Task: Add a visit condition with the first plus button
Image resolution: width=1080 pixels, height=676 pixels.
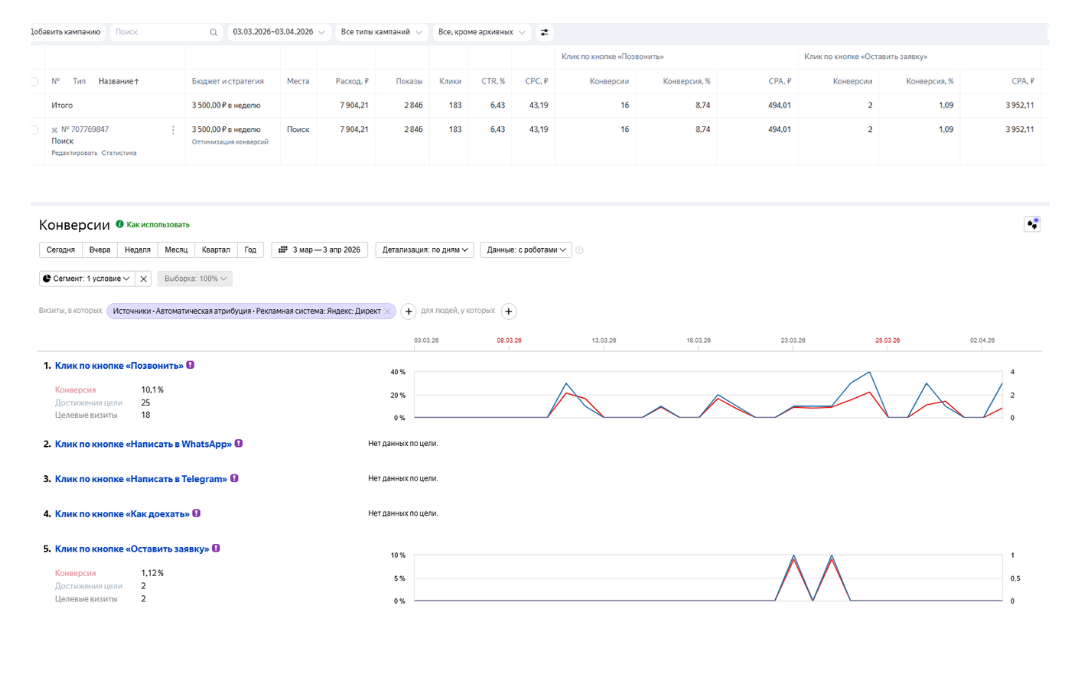Action: (x=408, y=312)
